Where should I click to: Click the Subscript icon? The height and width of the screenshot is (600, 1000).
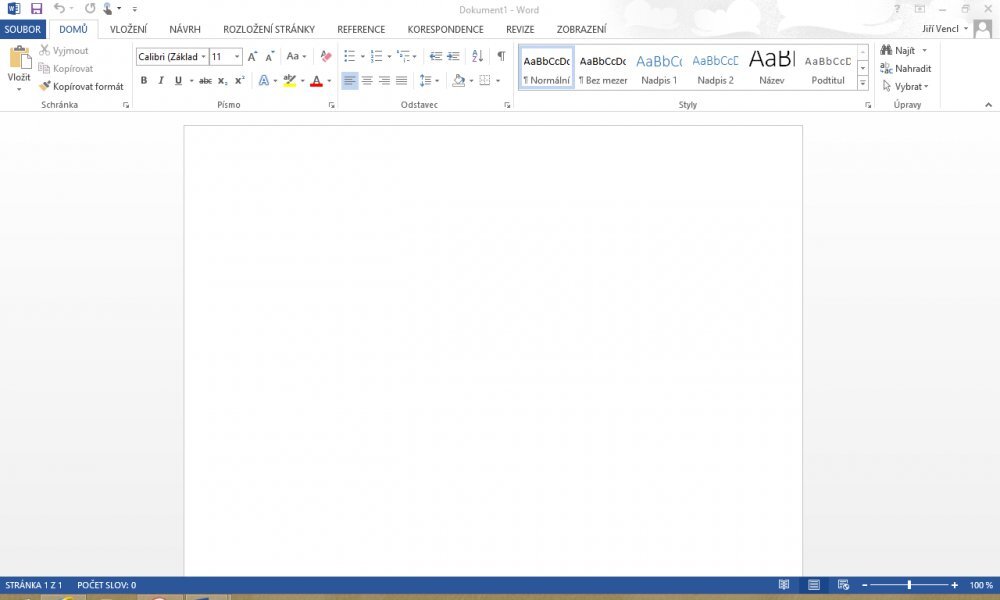click(222, 81)
